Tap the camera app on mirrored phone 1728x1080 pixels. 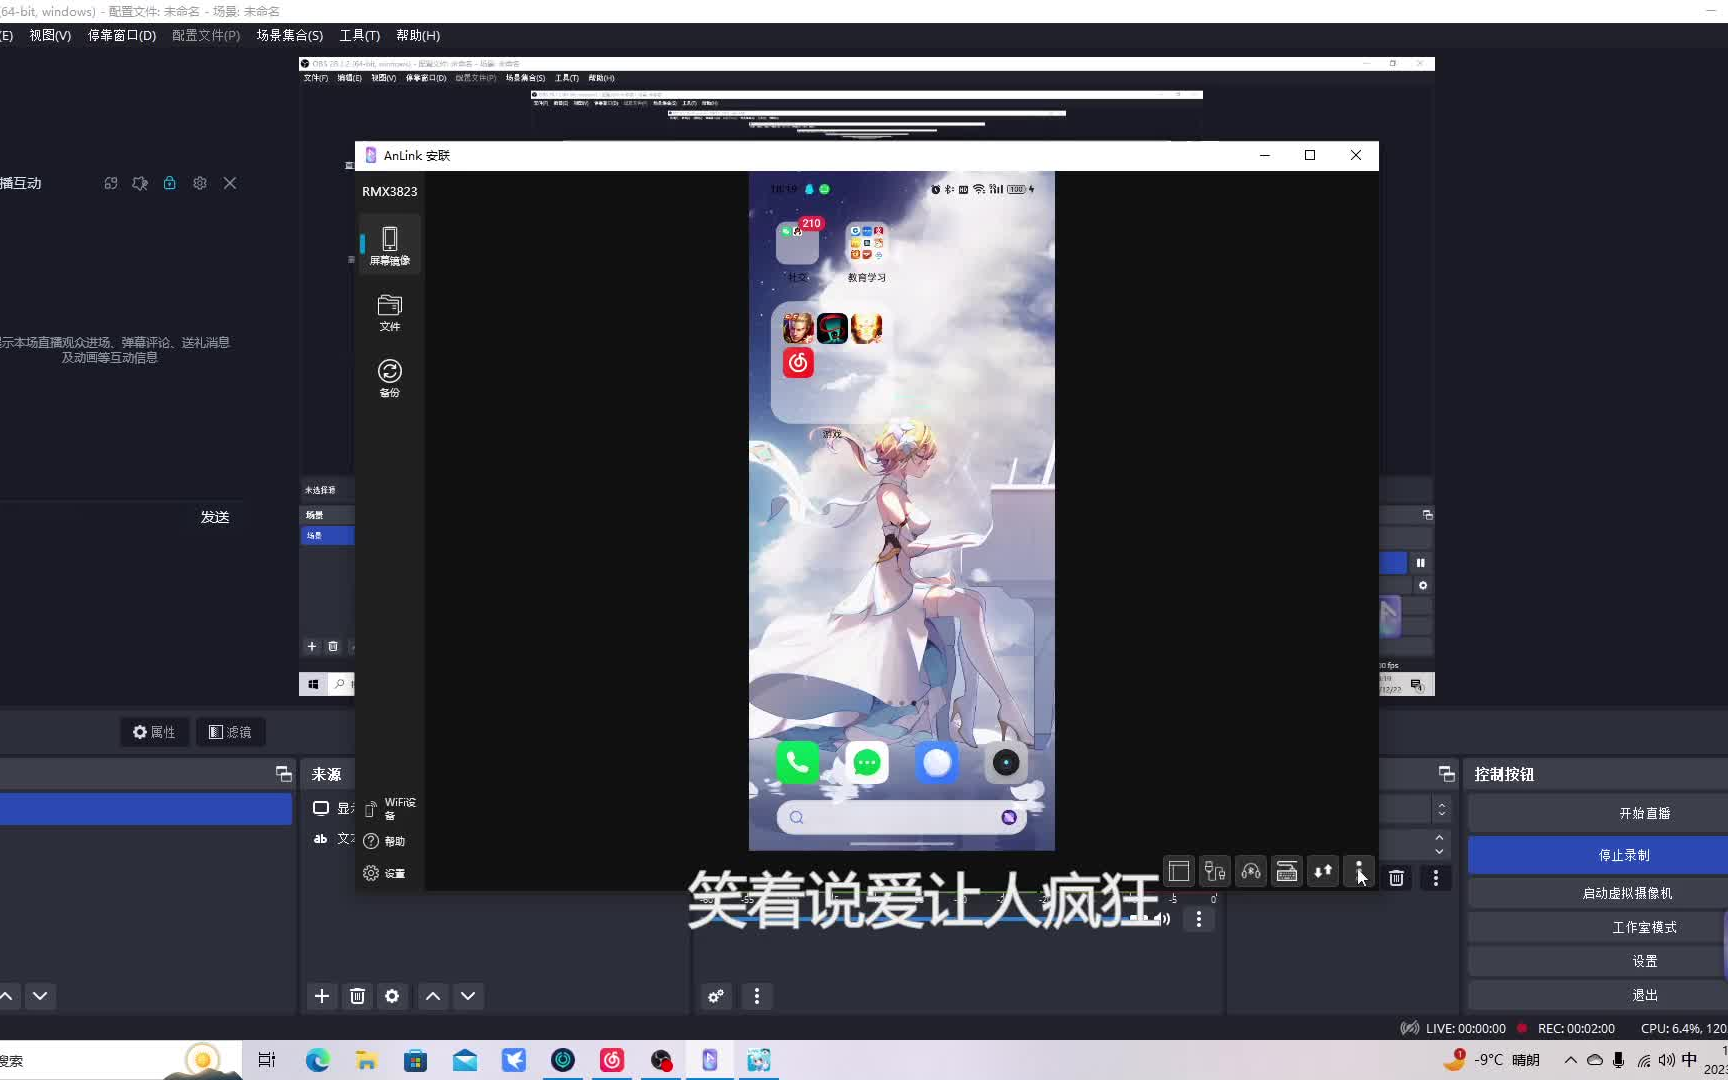point(1006,763)
